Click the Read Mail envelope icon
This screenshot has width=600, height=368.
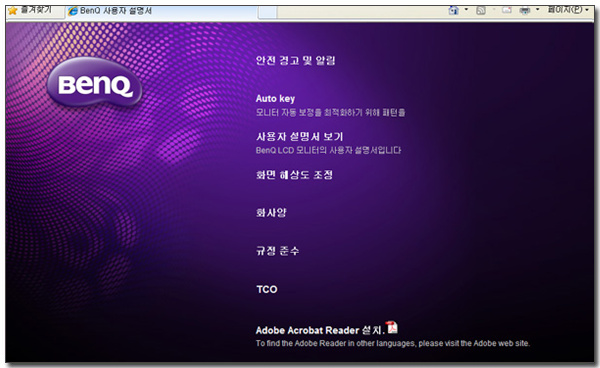click(x=507, y=10)
